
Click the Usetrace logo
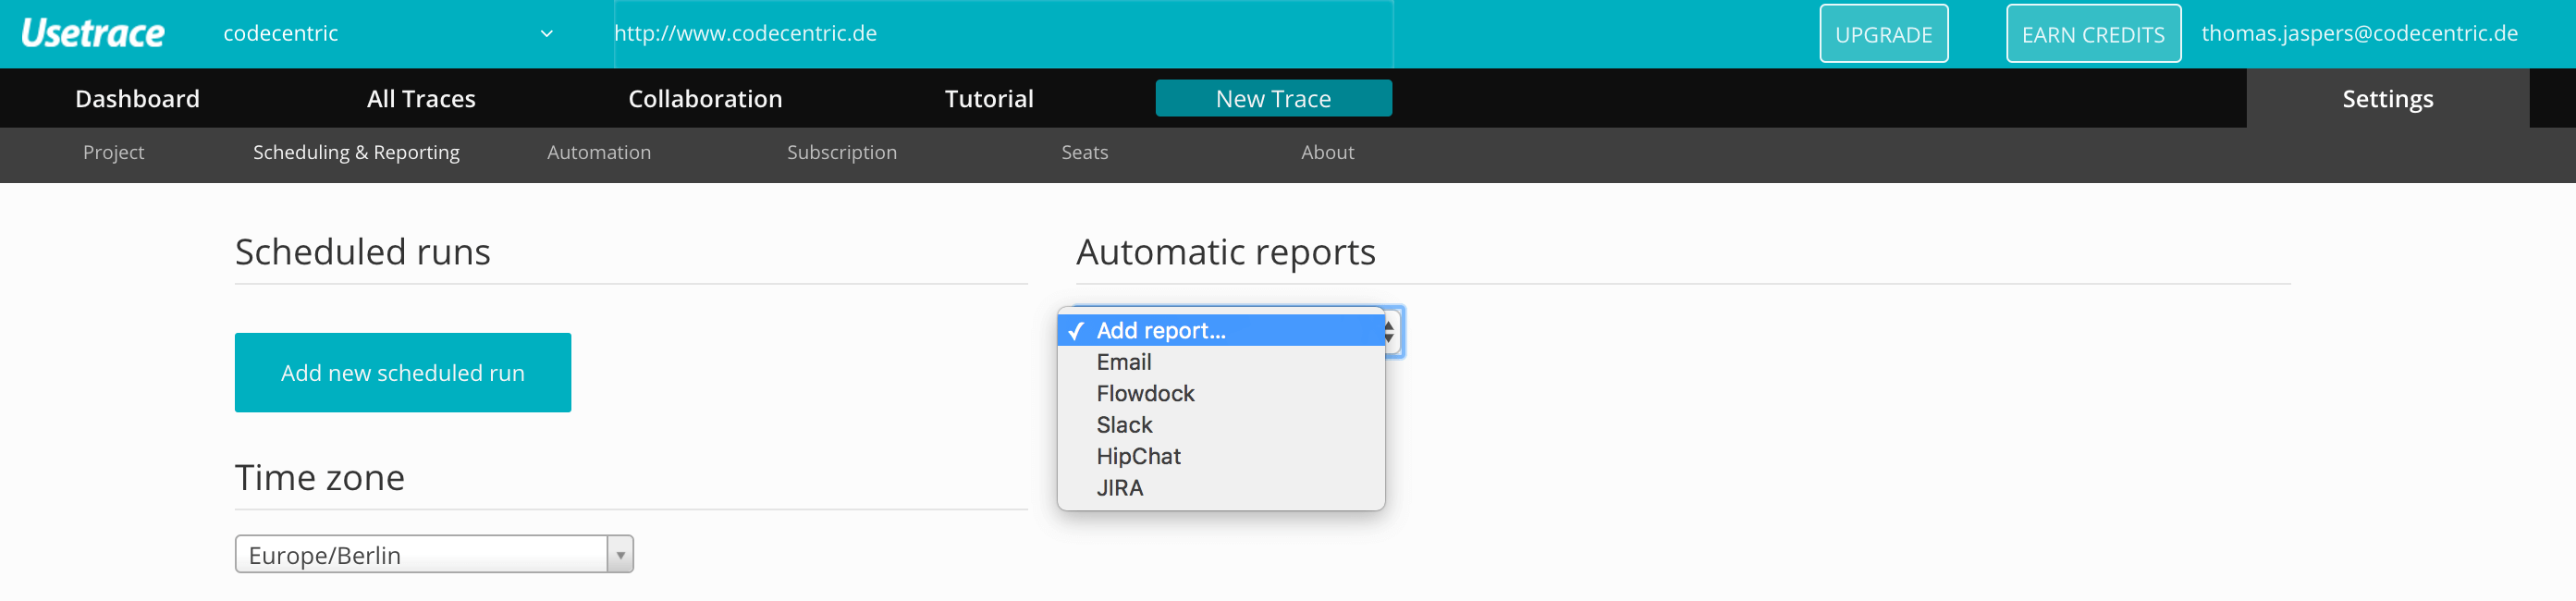tap(93, 33)
